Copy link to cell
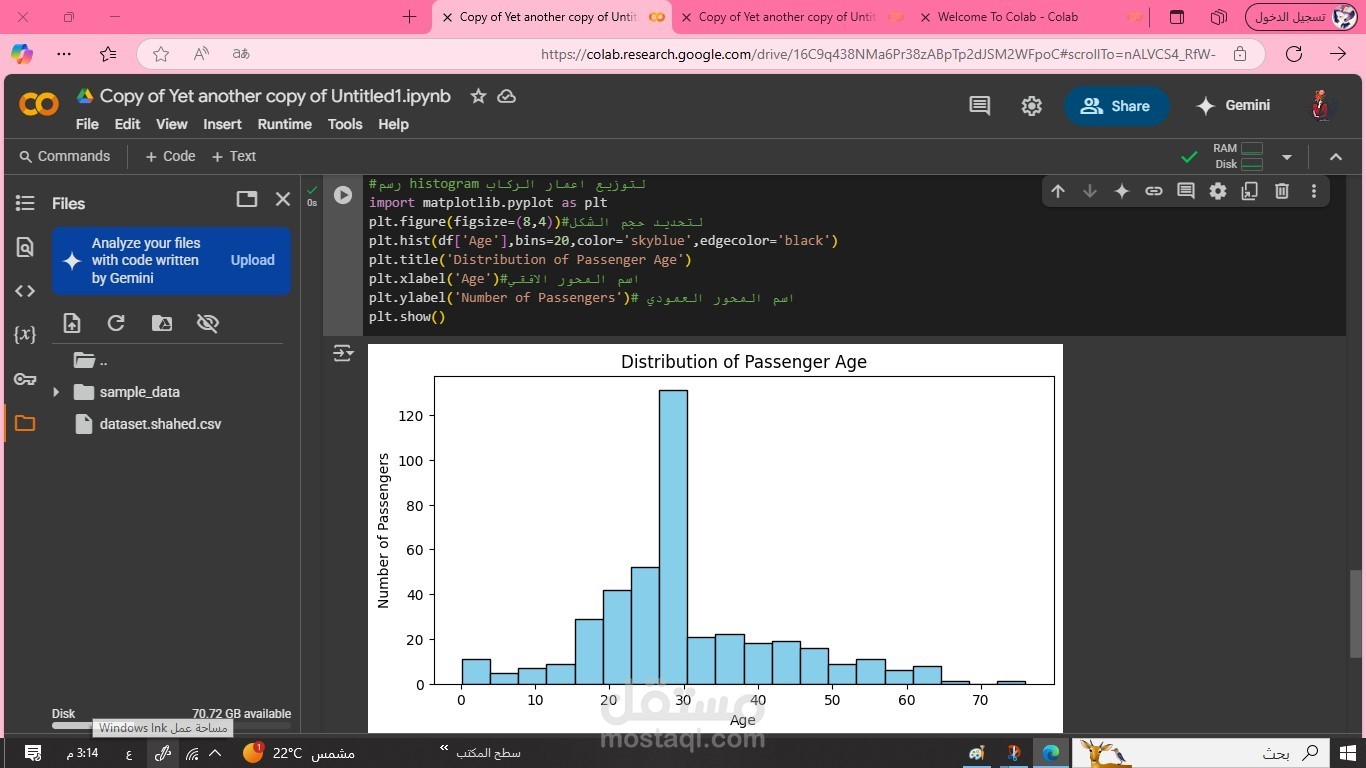Image resolution: width=1366 pixels, height=768 pixels. click(1154, 191)
